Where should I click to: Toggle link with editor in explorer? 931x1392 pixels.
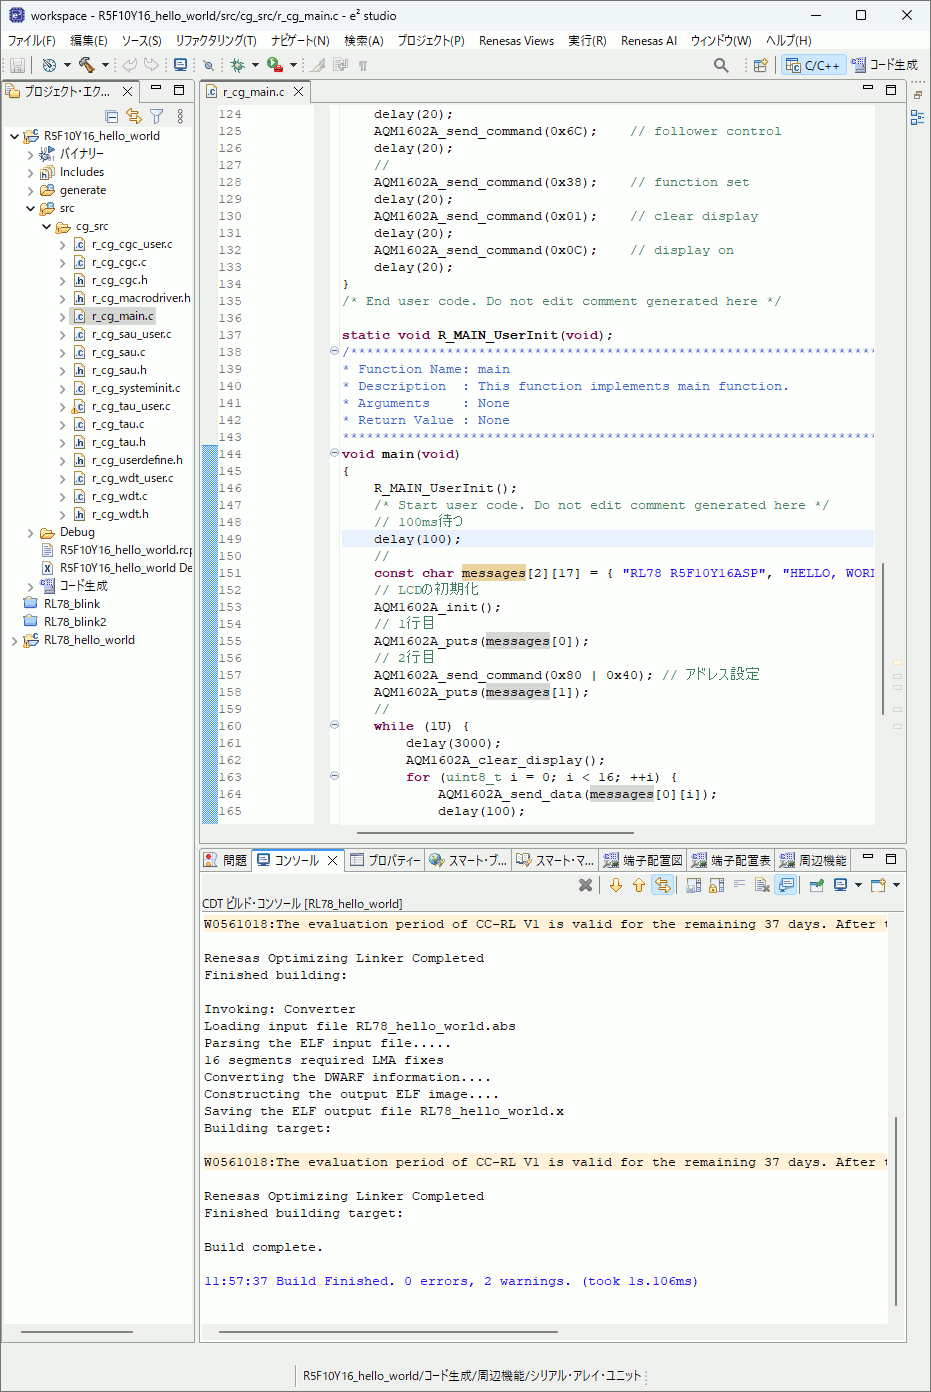tap(134, 116)
